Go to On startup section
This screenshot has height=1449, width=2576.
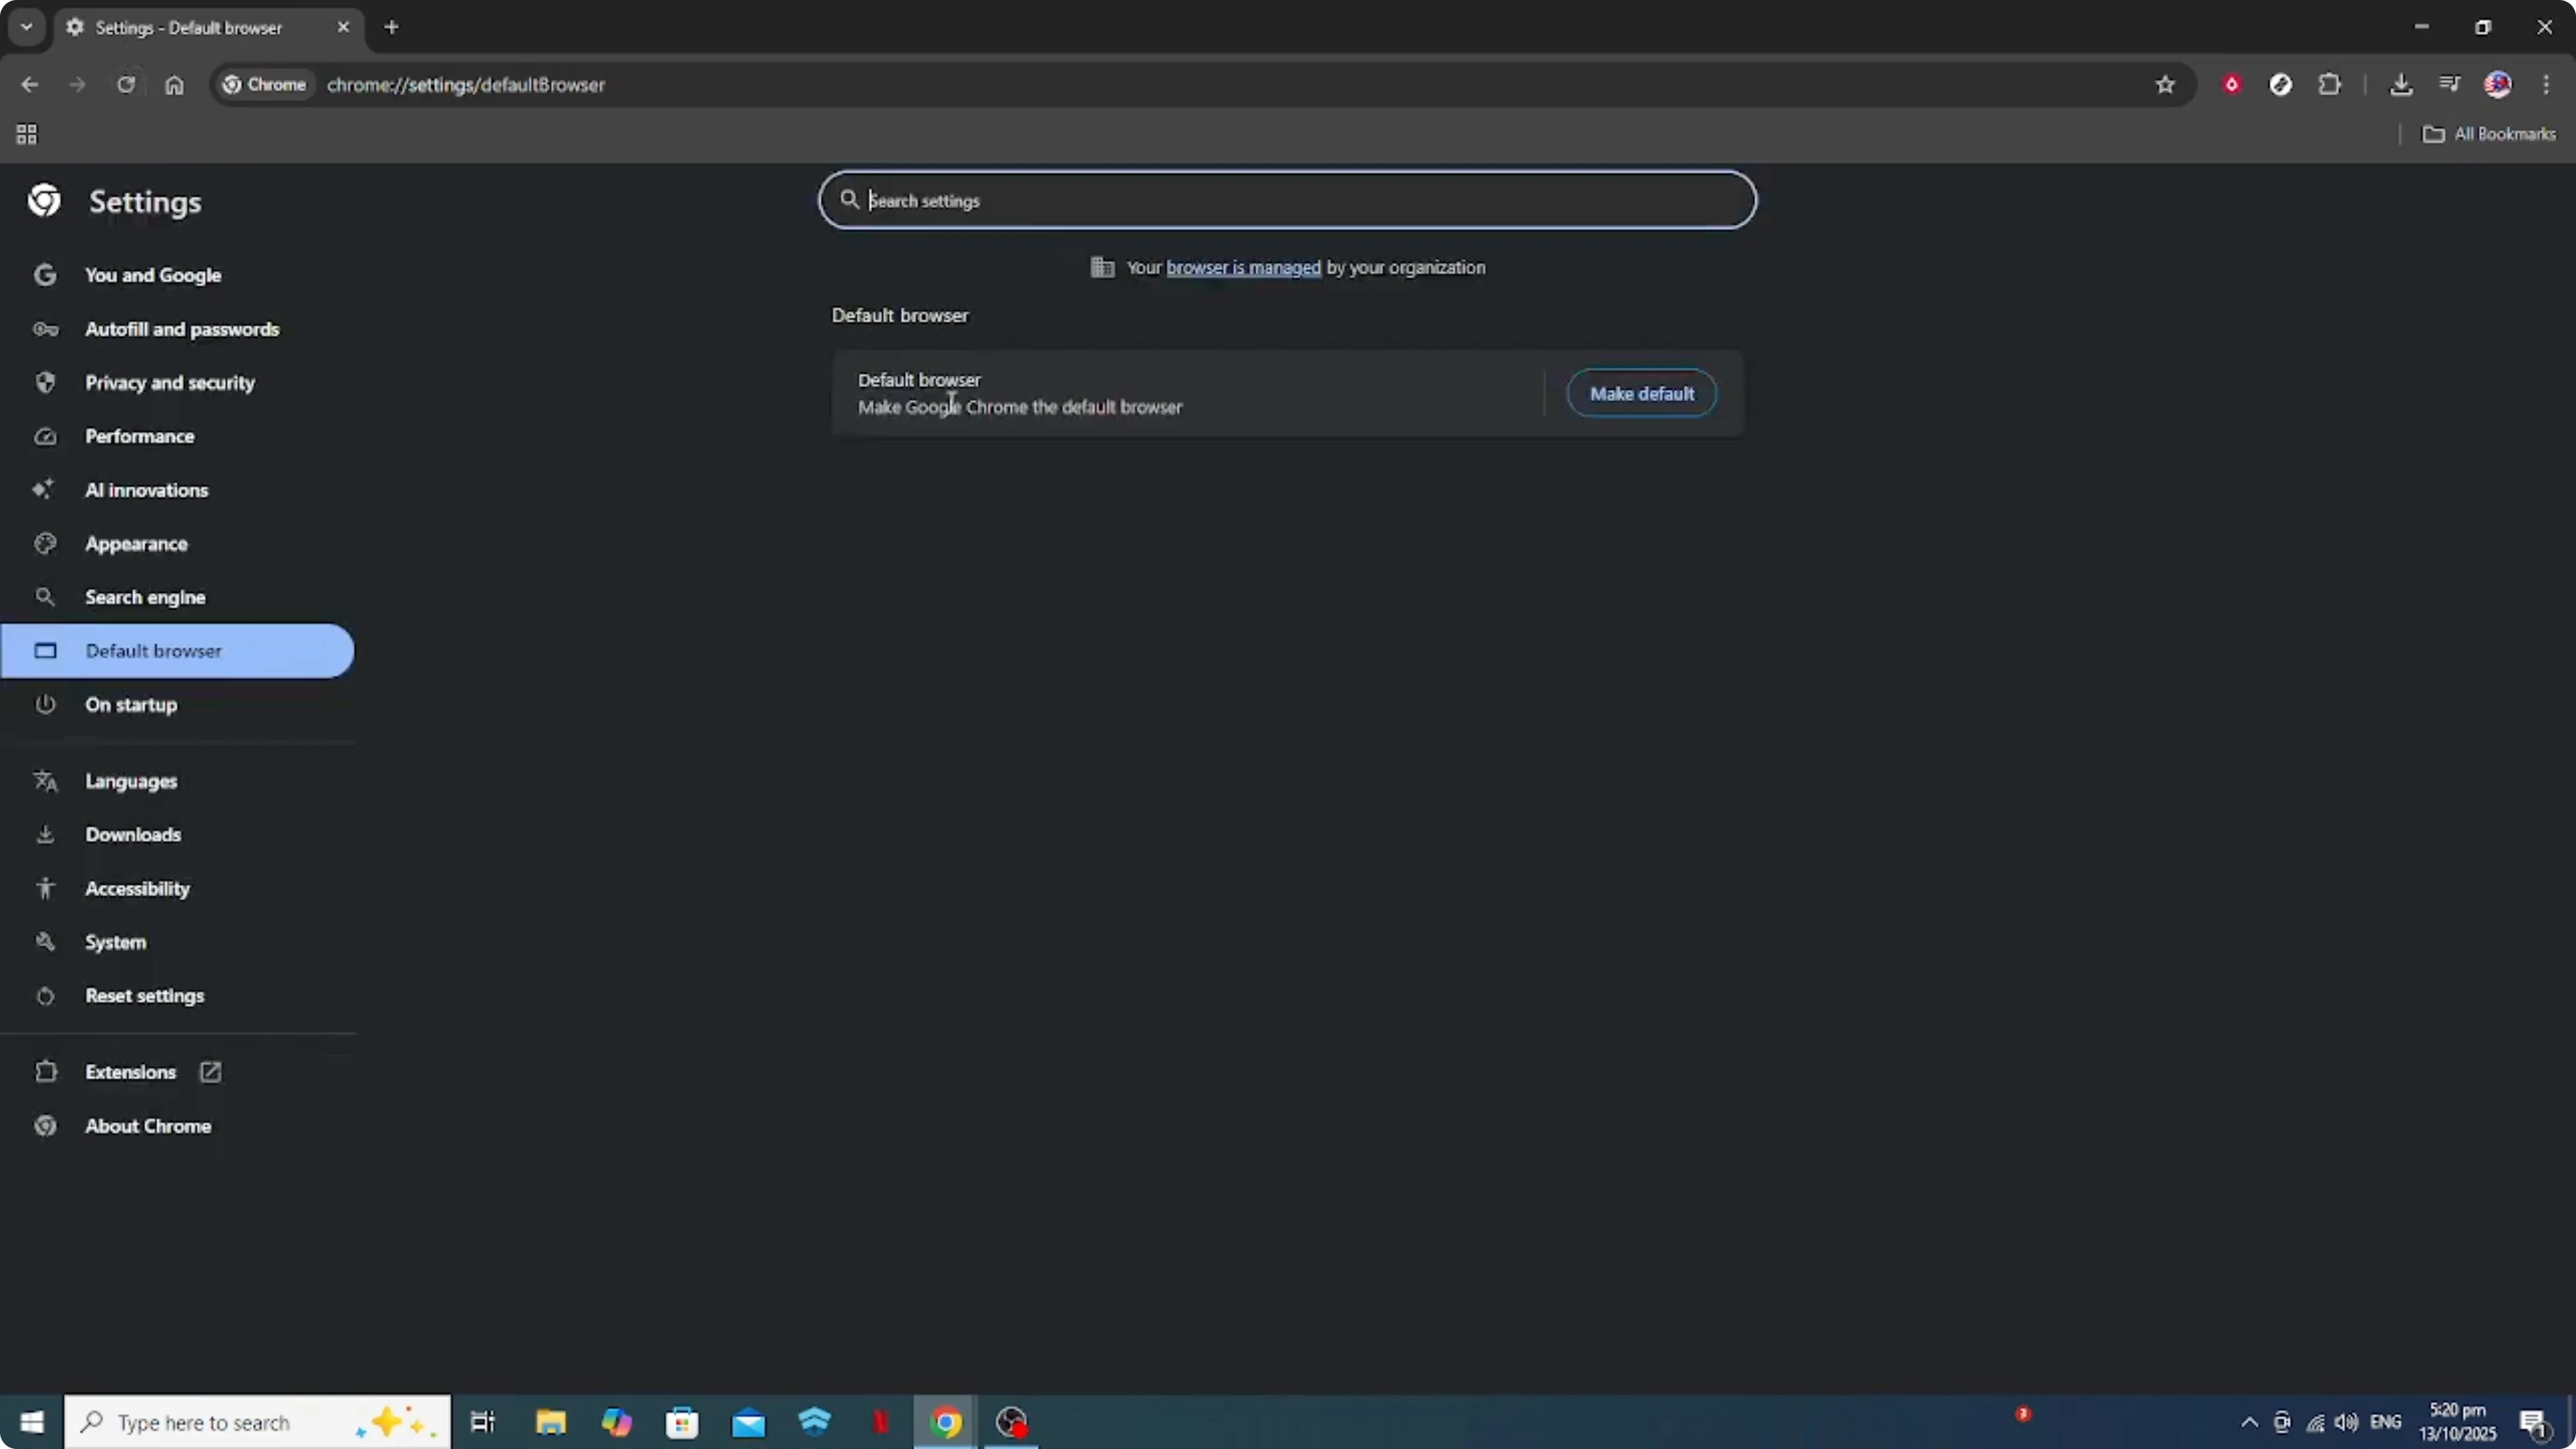tap(131, 705)
